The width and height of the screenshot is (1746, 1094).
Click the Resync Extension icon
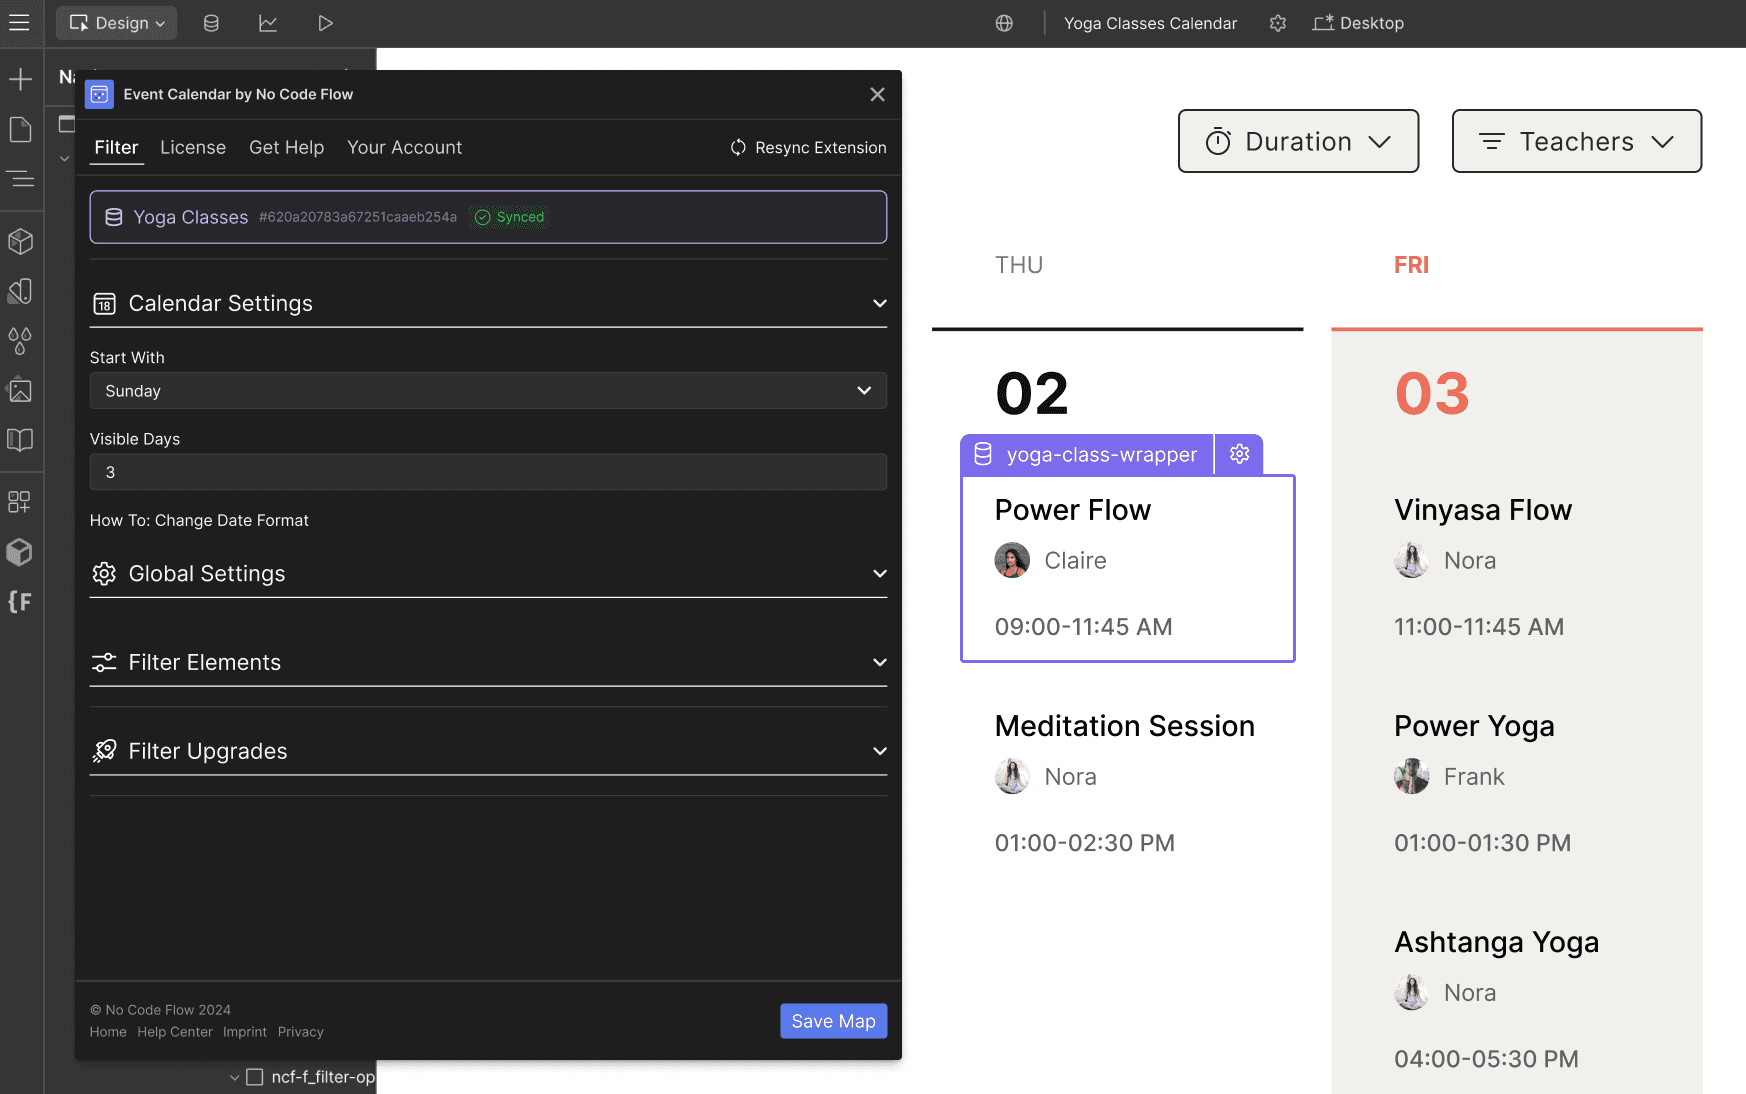(738, 147)
